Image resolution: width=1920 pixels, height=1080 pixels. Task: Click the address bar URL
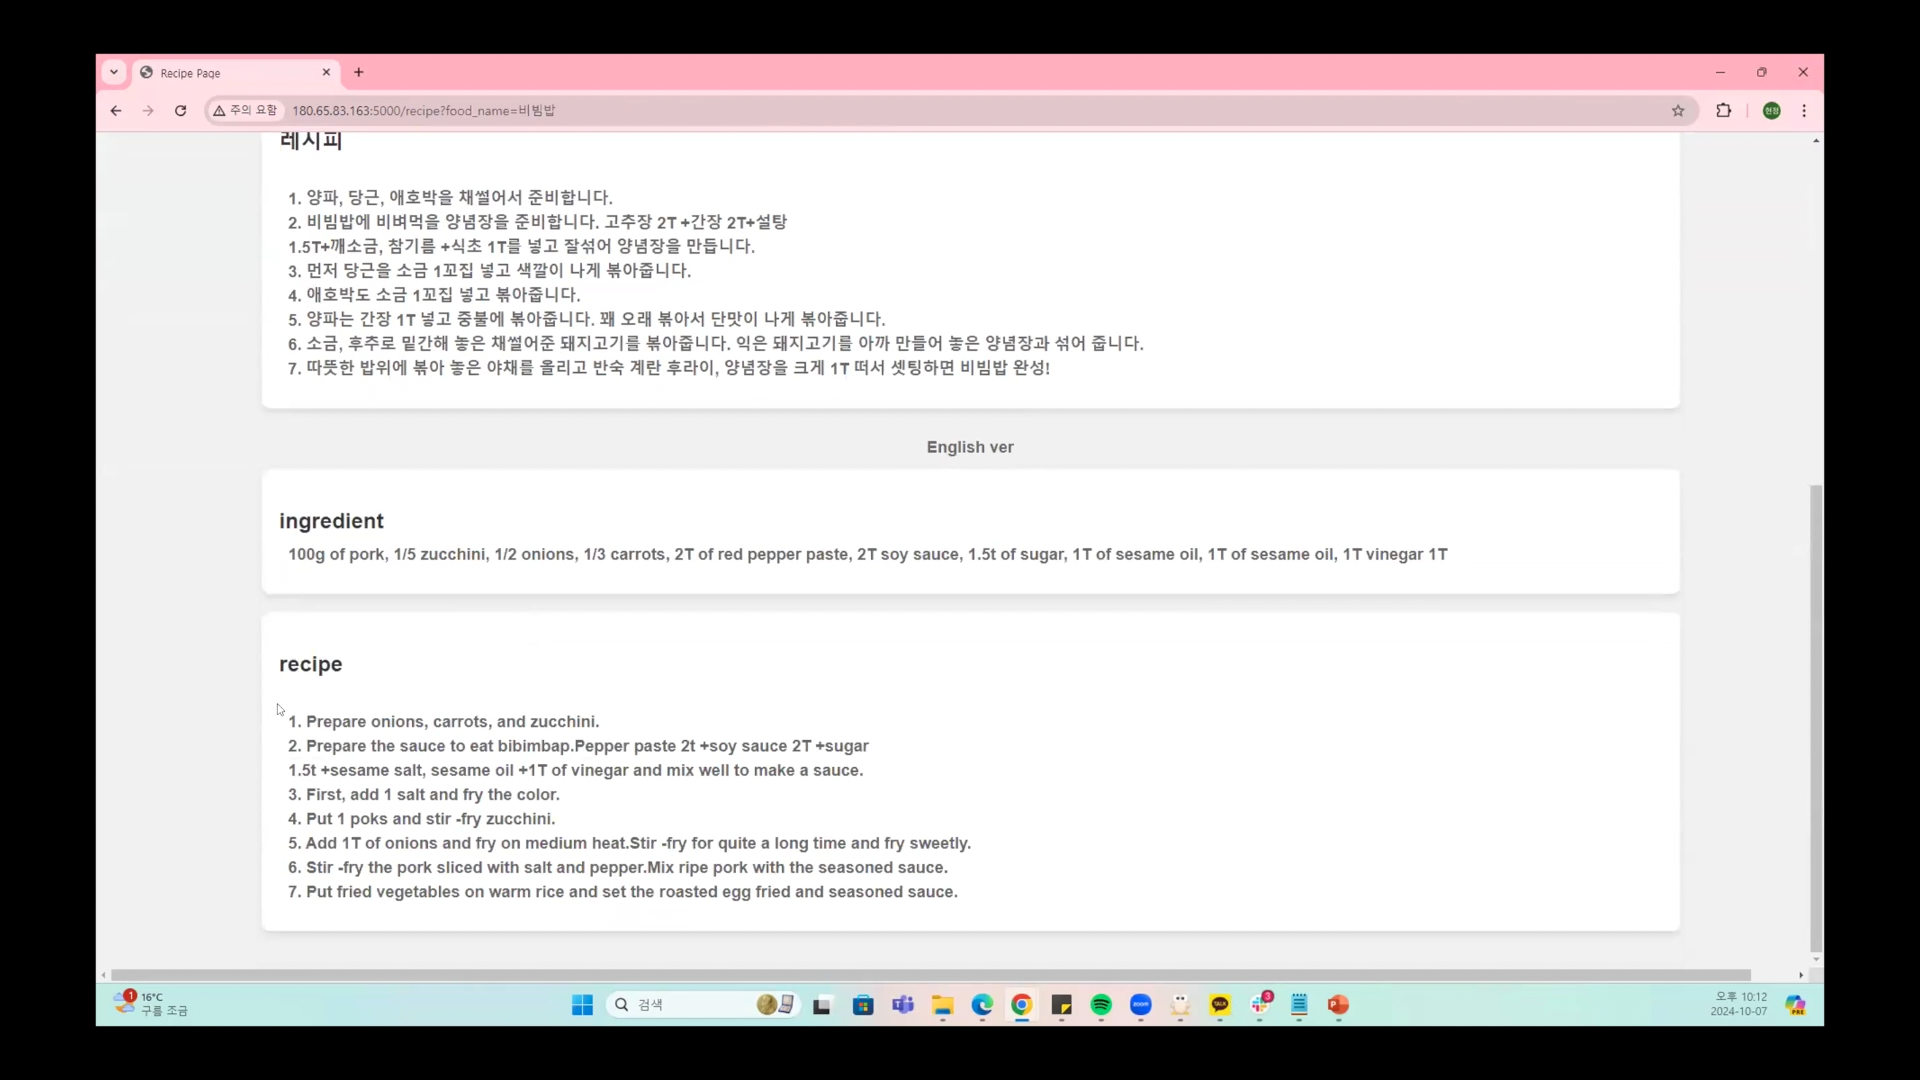point(423,111)
